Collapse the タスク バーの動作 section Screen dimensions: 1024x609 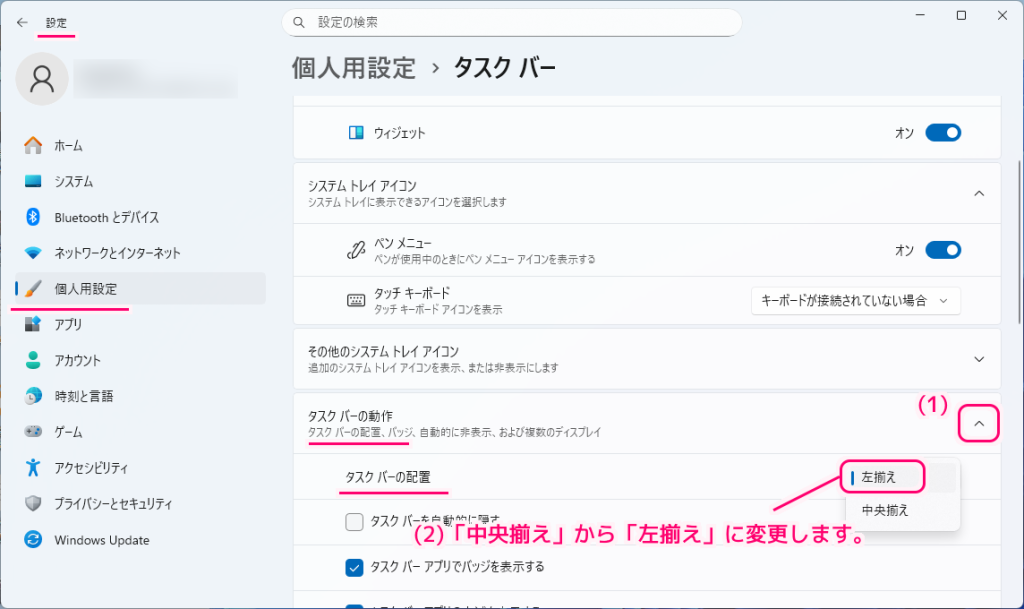[978, 423]
